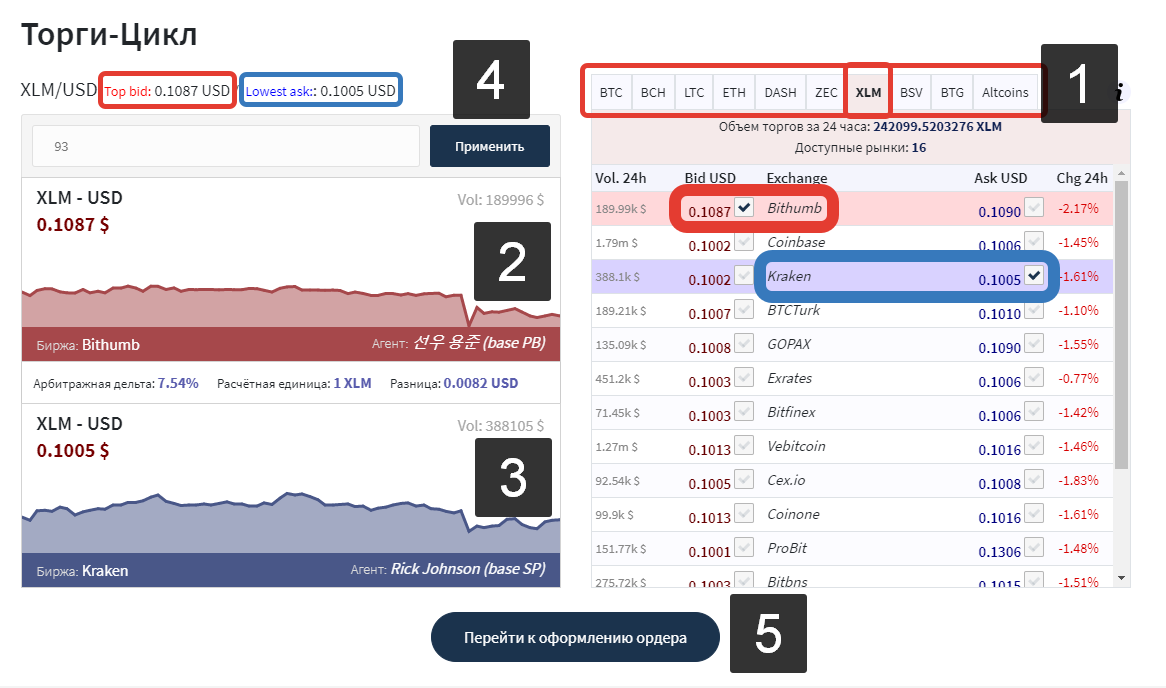Screen dimensions: 1166x688
Task: Click the Ask USD column header
Action: click(1001, 178)
